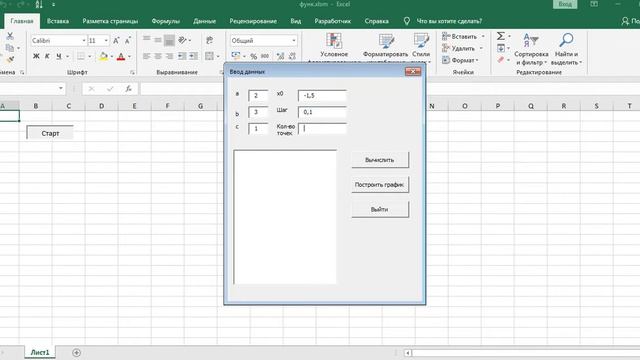Open Сортировка и фильтр menu

tap(531, 49)
